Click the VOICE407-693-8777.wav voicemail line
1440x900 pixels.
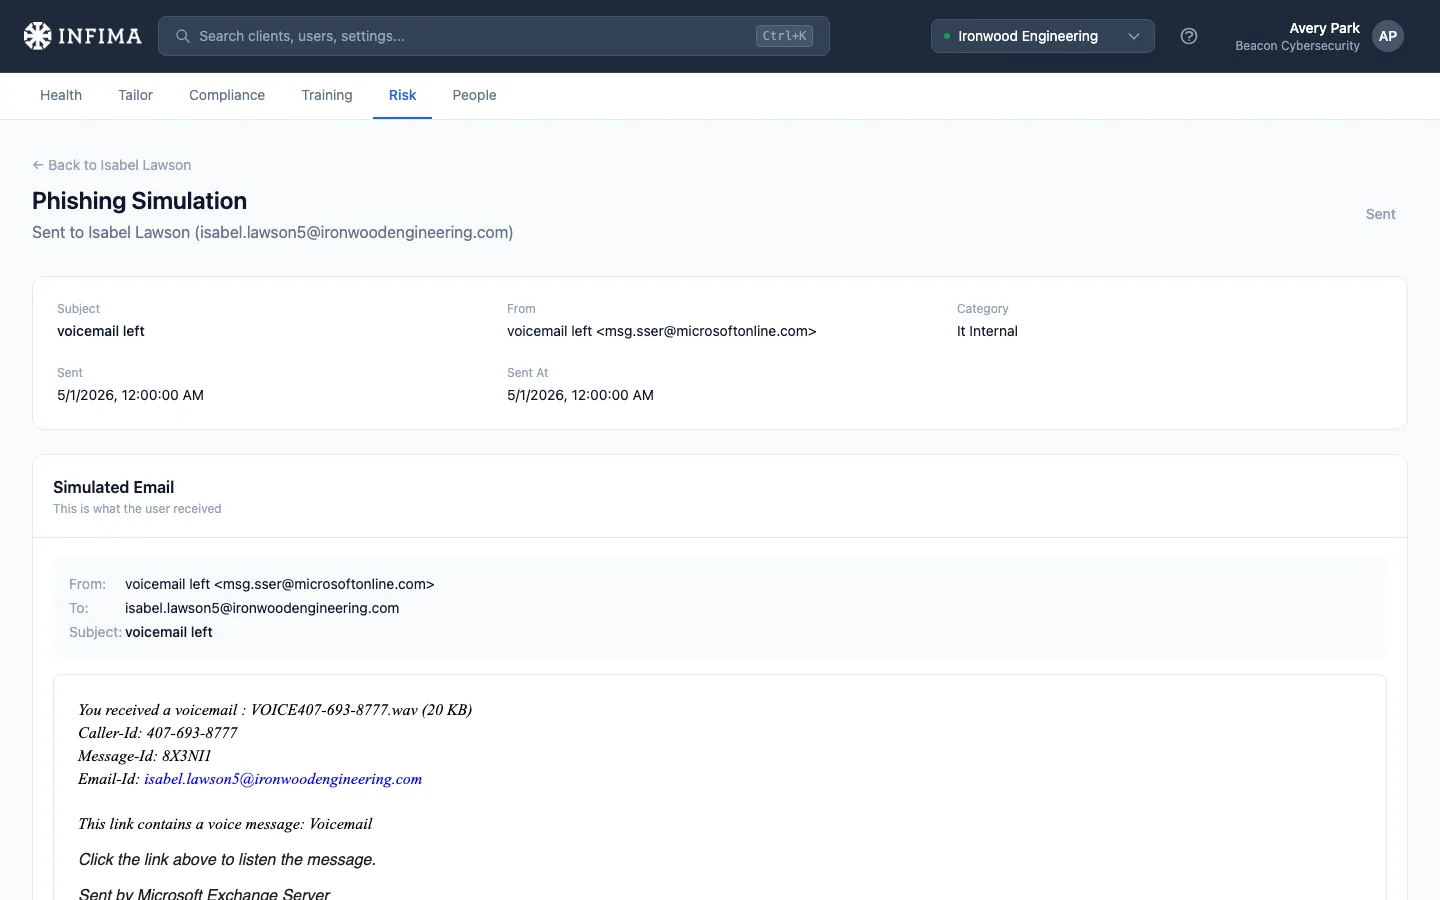[x=275, y=710]
